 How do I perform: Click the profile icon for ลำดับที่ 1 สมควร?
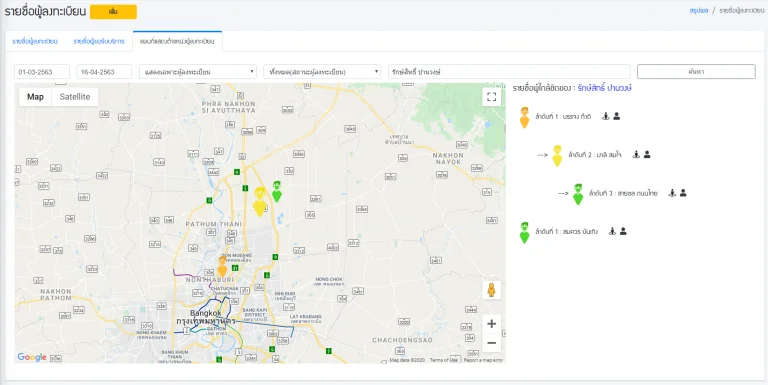[623, 231]
